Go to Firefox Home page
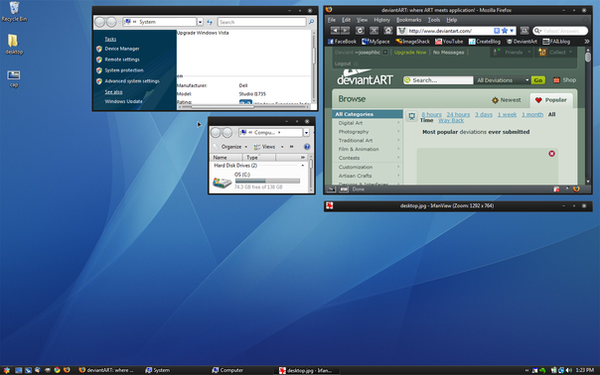This screenshot has width=600, height=375. click(x=388, y=31)
